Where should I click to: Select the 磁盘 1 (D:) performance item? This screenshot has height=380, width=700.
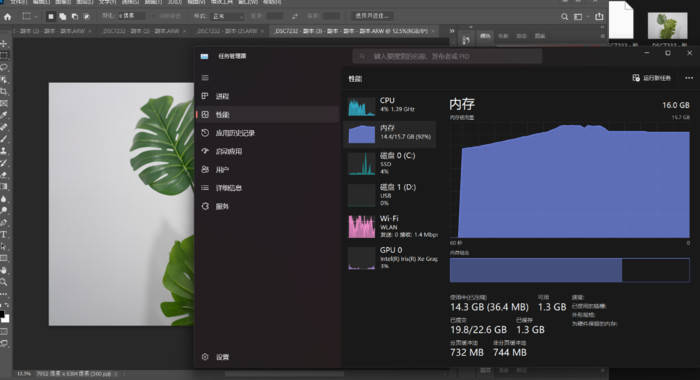(391, 195)
